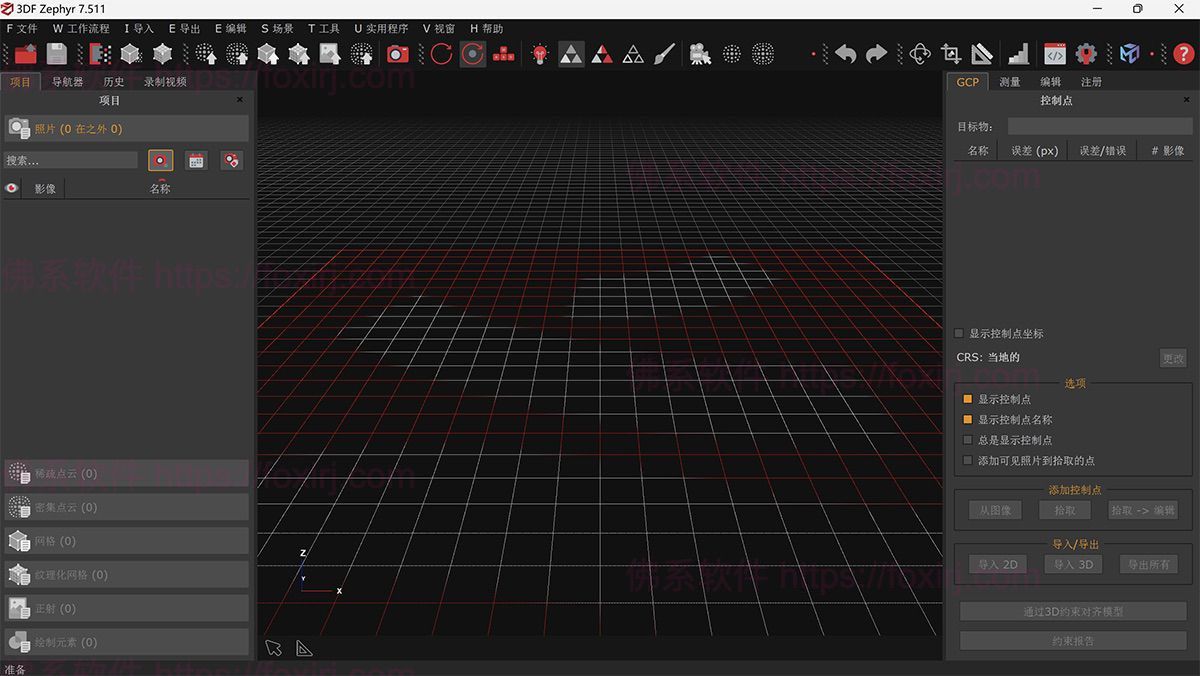Open the W 工作流程 menu
1200x676 pixels.
(79, 28)
